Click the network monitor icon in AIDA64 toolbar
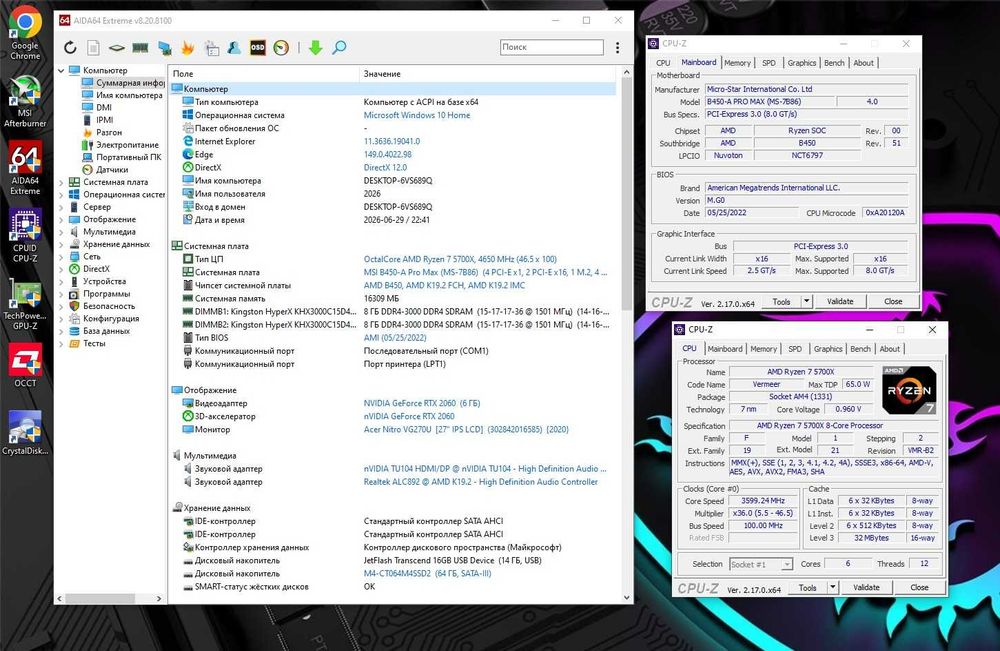Viewport: 1000px width, 651px height. pos(165,48)
